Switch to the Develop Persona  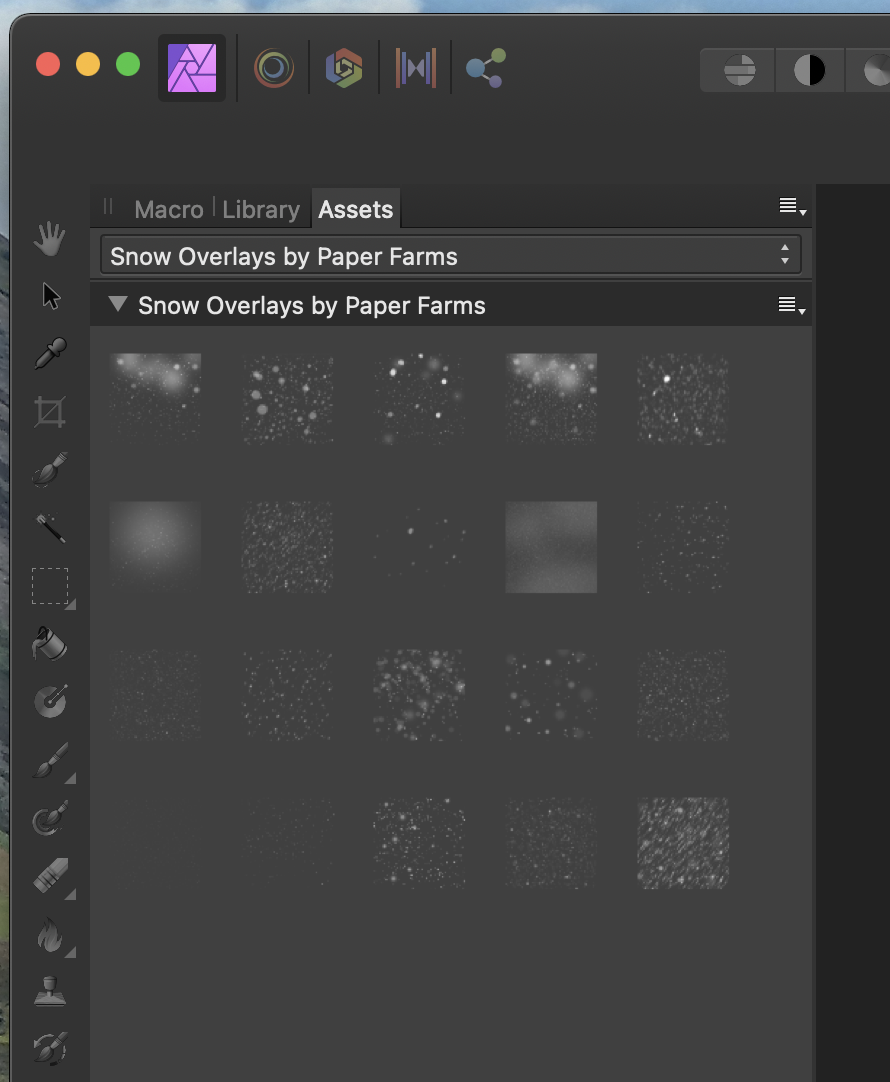[344, 68]
